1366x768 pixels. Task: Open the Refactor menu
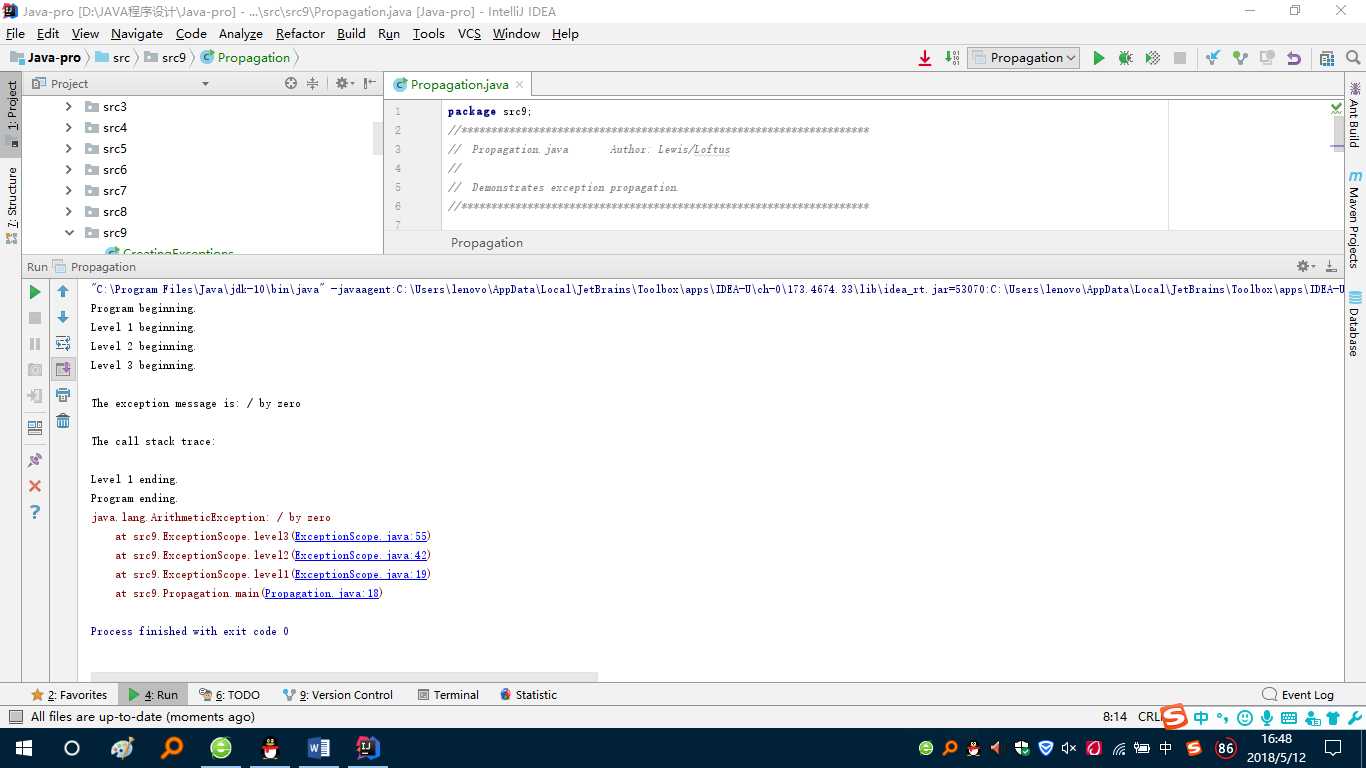(x=300, y=34)
